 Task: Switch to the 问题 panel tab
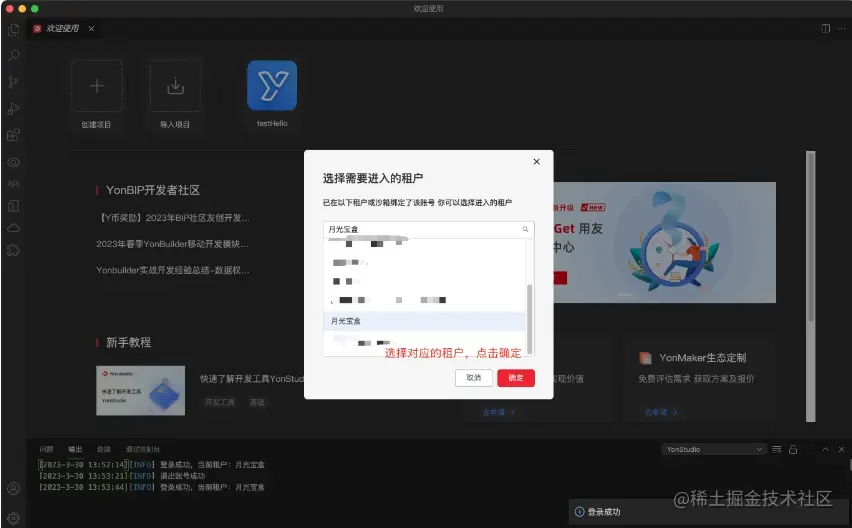[x=46, y=449]
